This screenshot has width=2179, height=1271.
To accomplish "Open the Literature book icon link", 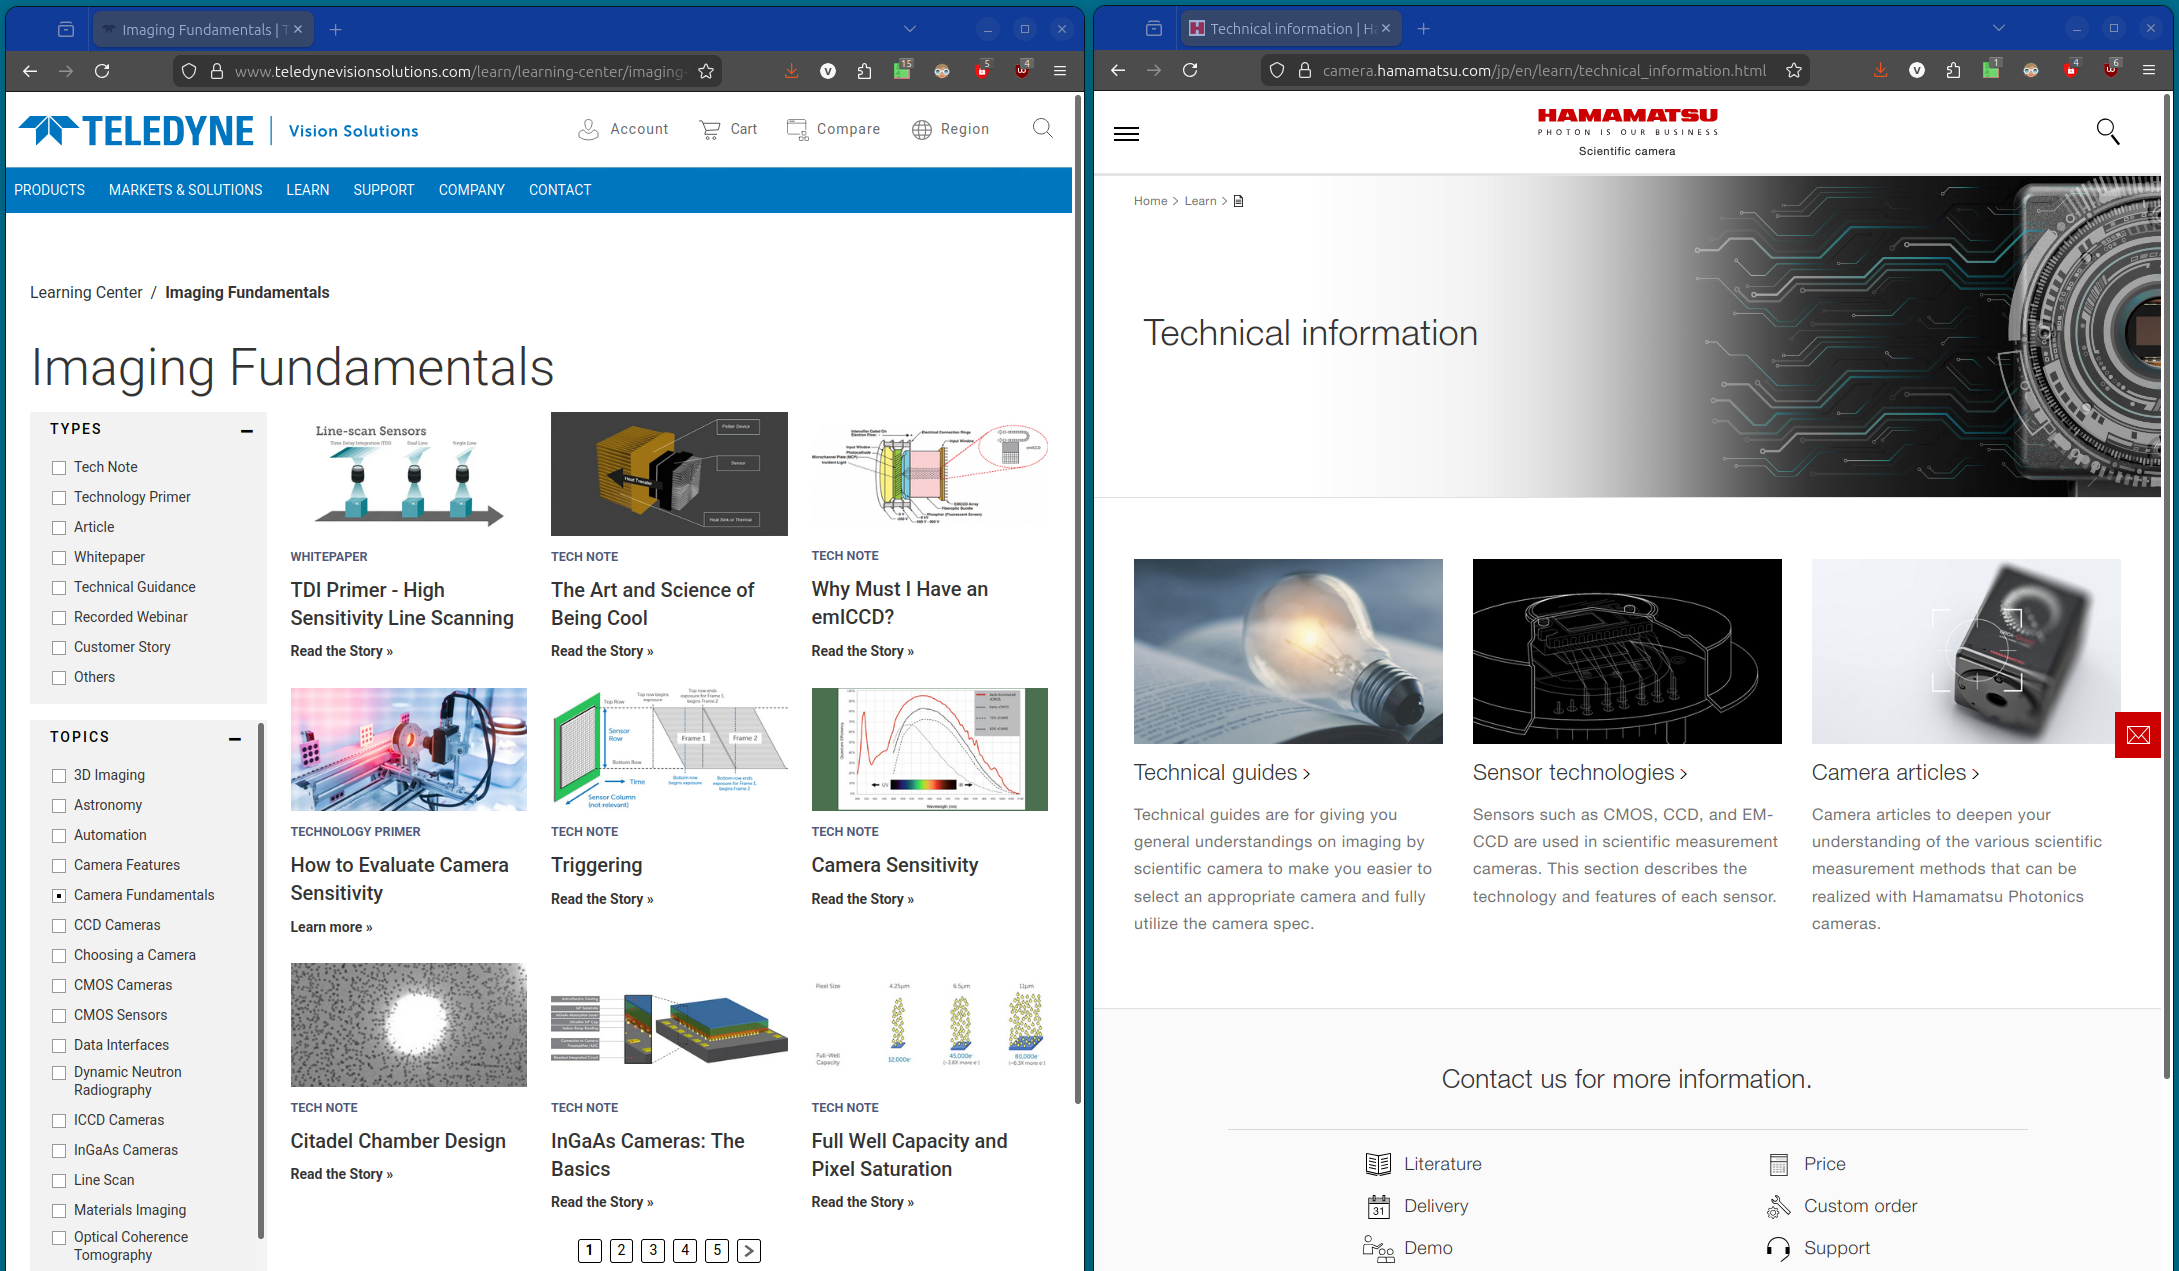I will click(x=1378, y=1164).
